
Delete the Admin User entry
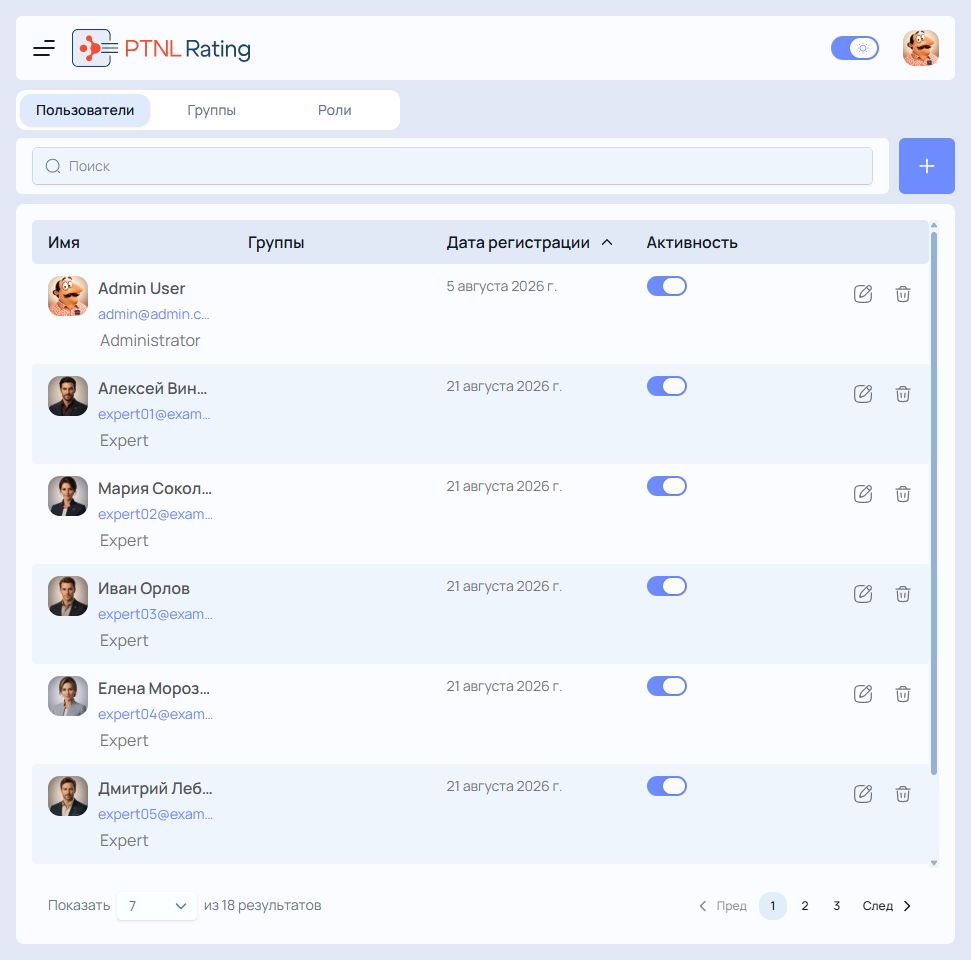[903, 294]
